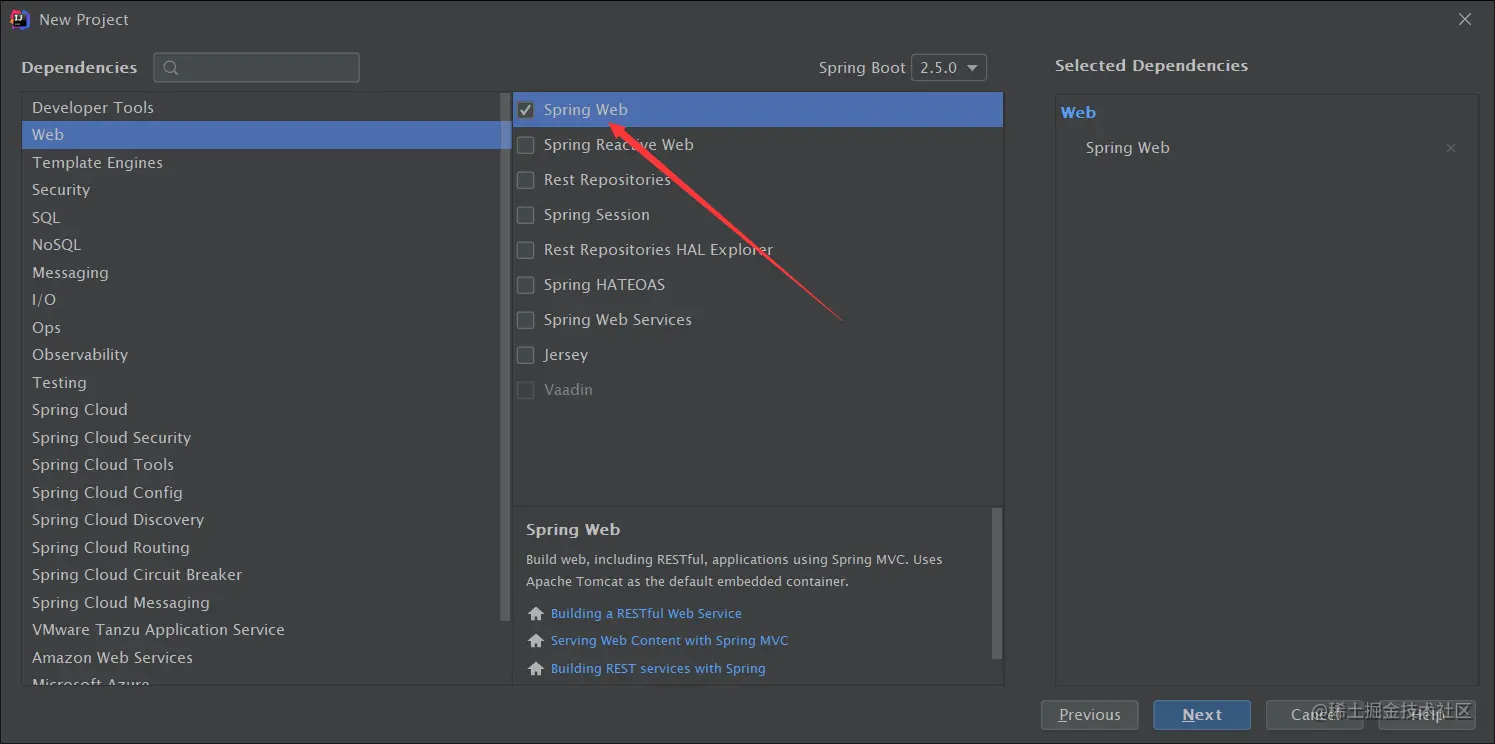Select the Security category
Screen dimensions: 1495x744
[266, 190]
